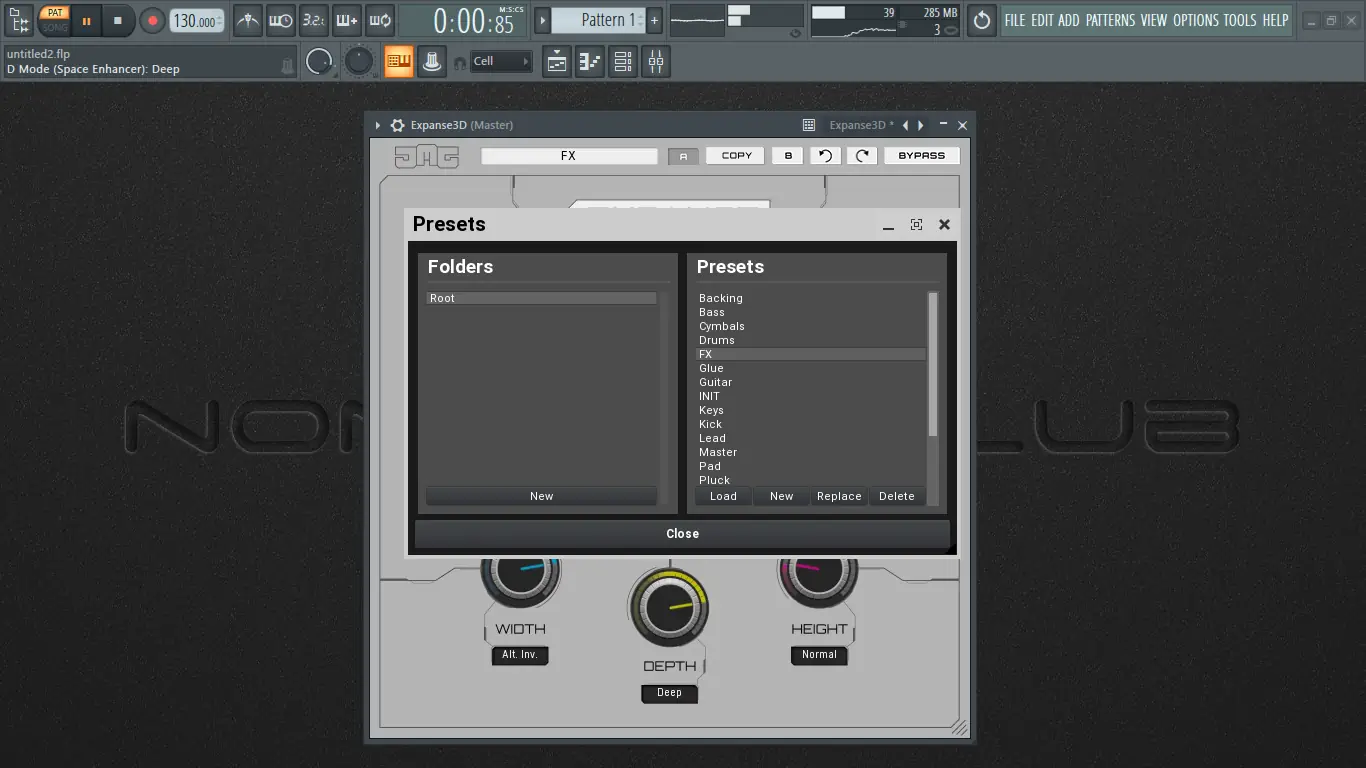Open the Mixer view icon
Viewport: 1366px width, 768px height.
pyautogui.click(x=656, y=62)
